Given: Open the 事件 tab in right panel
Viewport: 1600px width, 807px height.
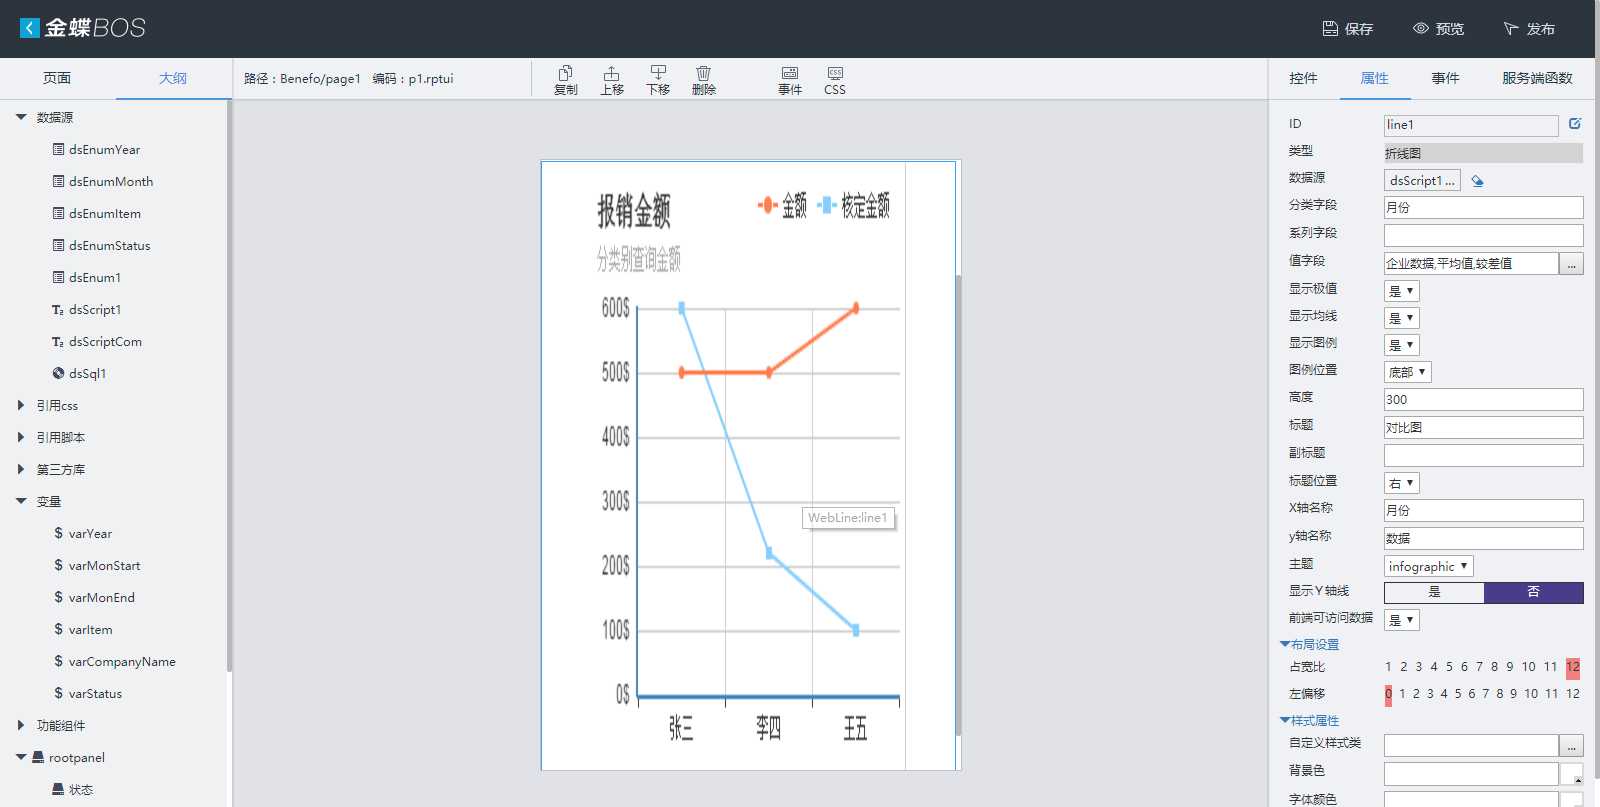Looking at the screenshot, I should (1445, 78).
